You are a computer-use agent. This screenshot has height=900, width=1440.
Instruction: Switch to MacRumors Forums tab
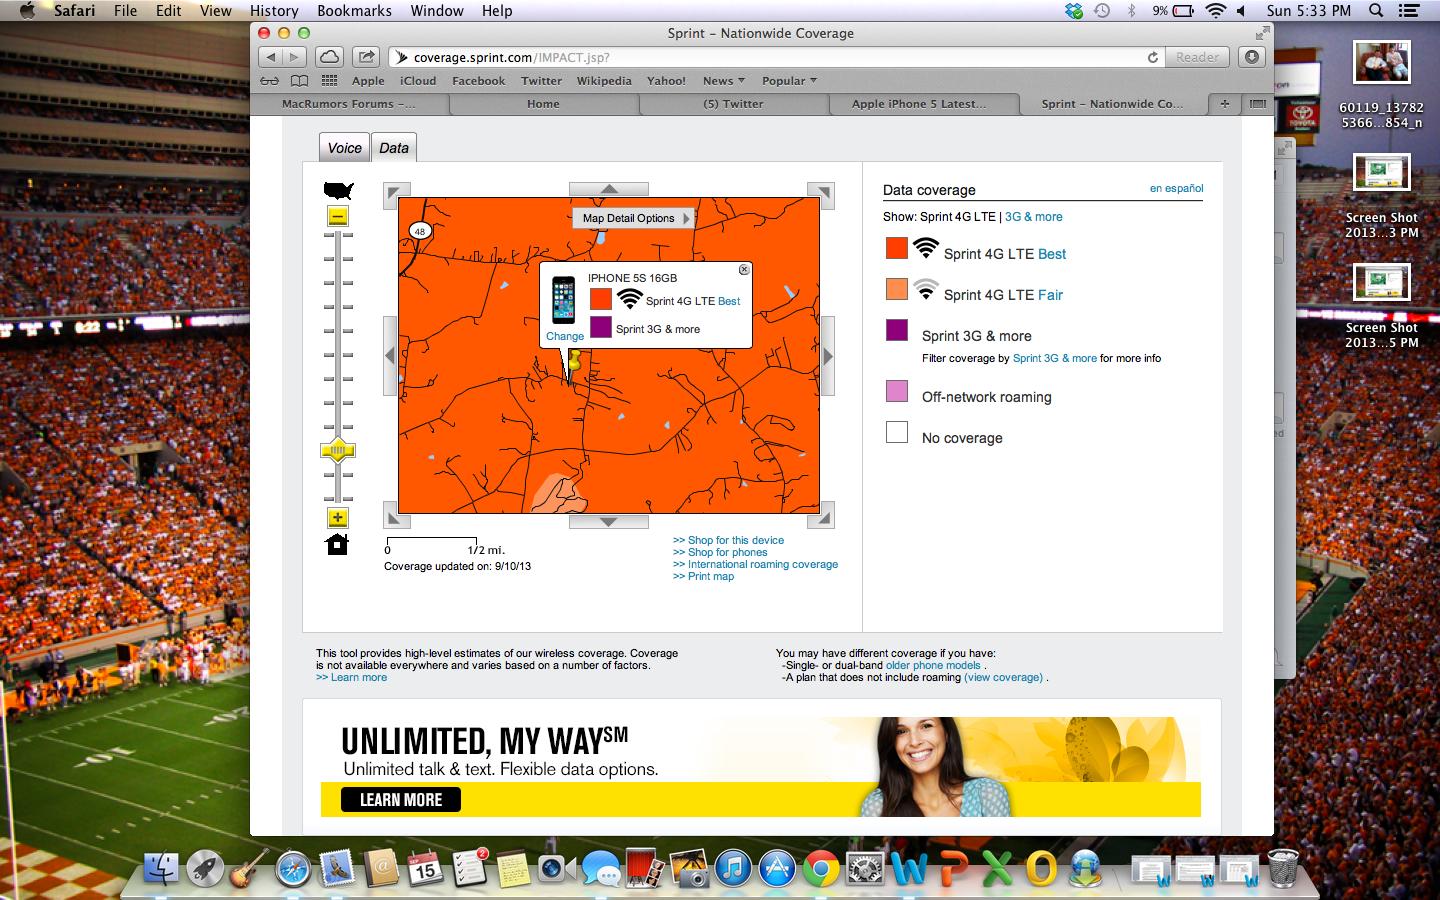(x=349, y=104)
